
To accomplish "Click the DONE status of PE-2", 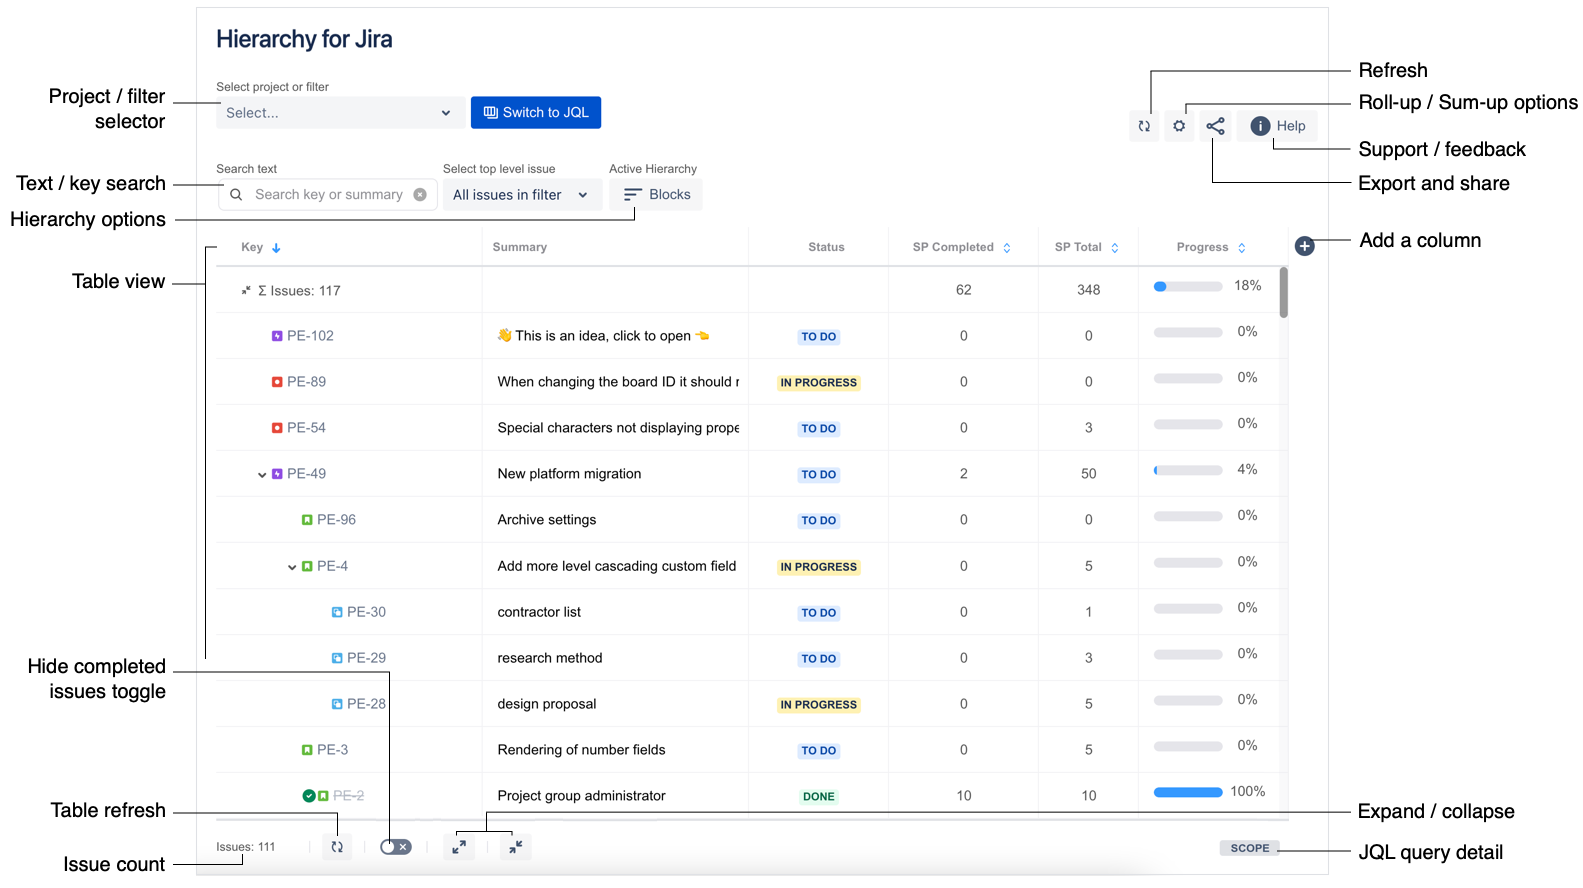I will [818, 797].
